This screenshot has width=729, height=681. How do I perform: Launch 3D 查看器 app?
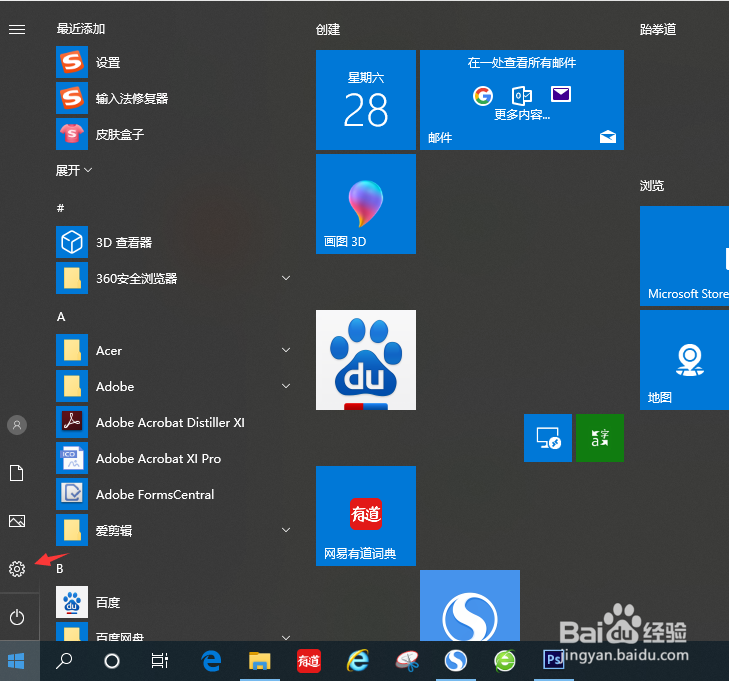point(173,242)
